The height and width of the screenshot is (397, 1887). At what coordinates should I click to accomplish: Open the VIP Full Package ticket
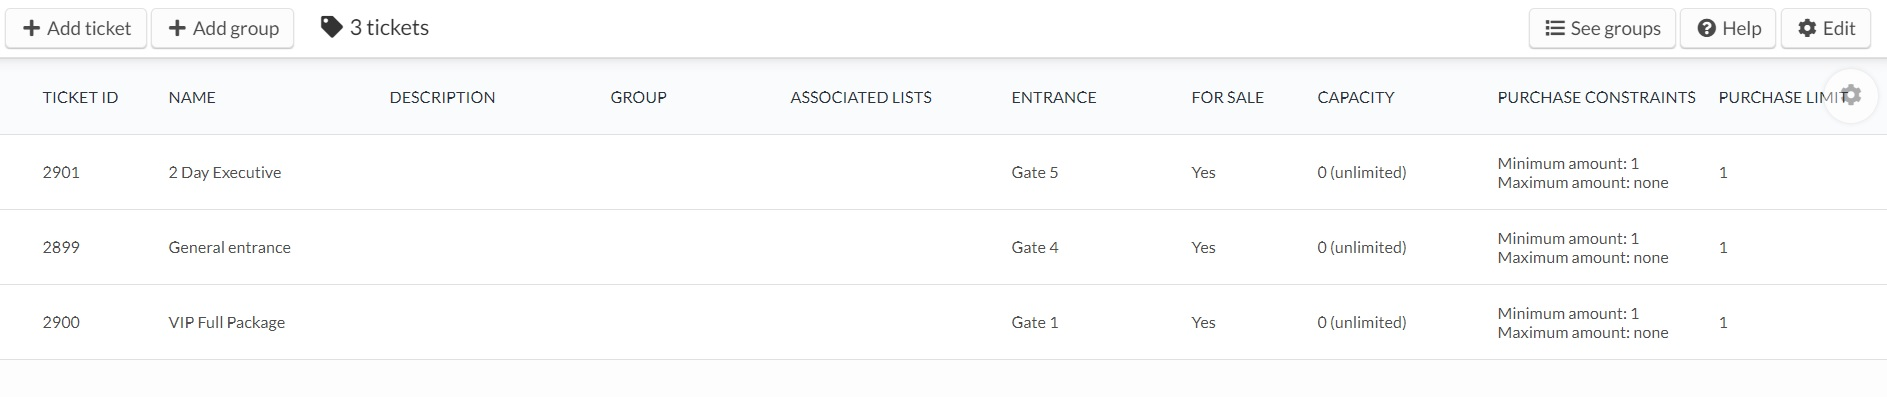pos(226,322)
